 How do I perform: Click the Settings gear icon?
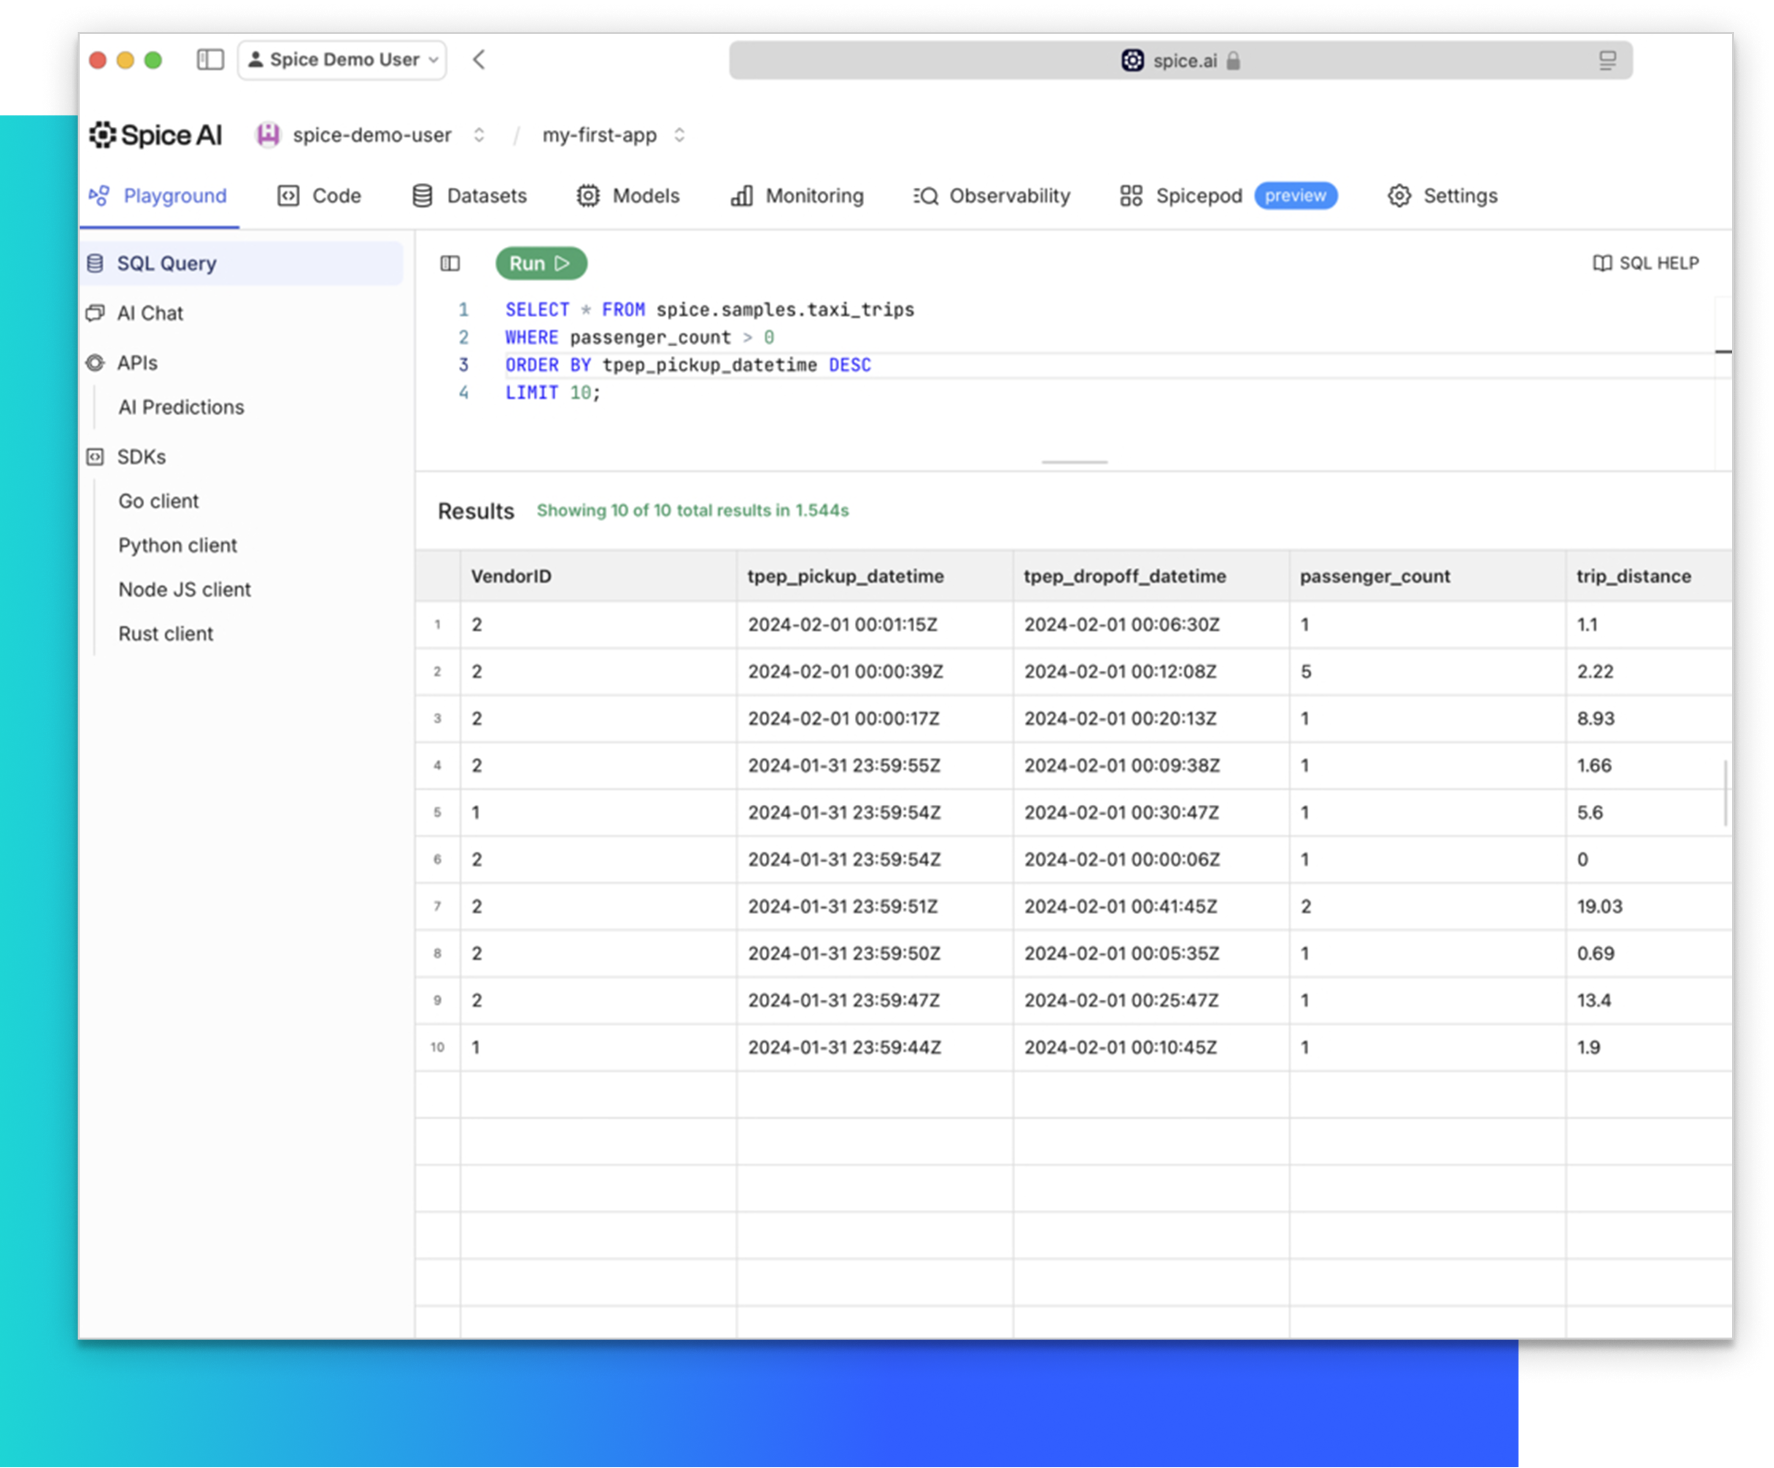1399,196
